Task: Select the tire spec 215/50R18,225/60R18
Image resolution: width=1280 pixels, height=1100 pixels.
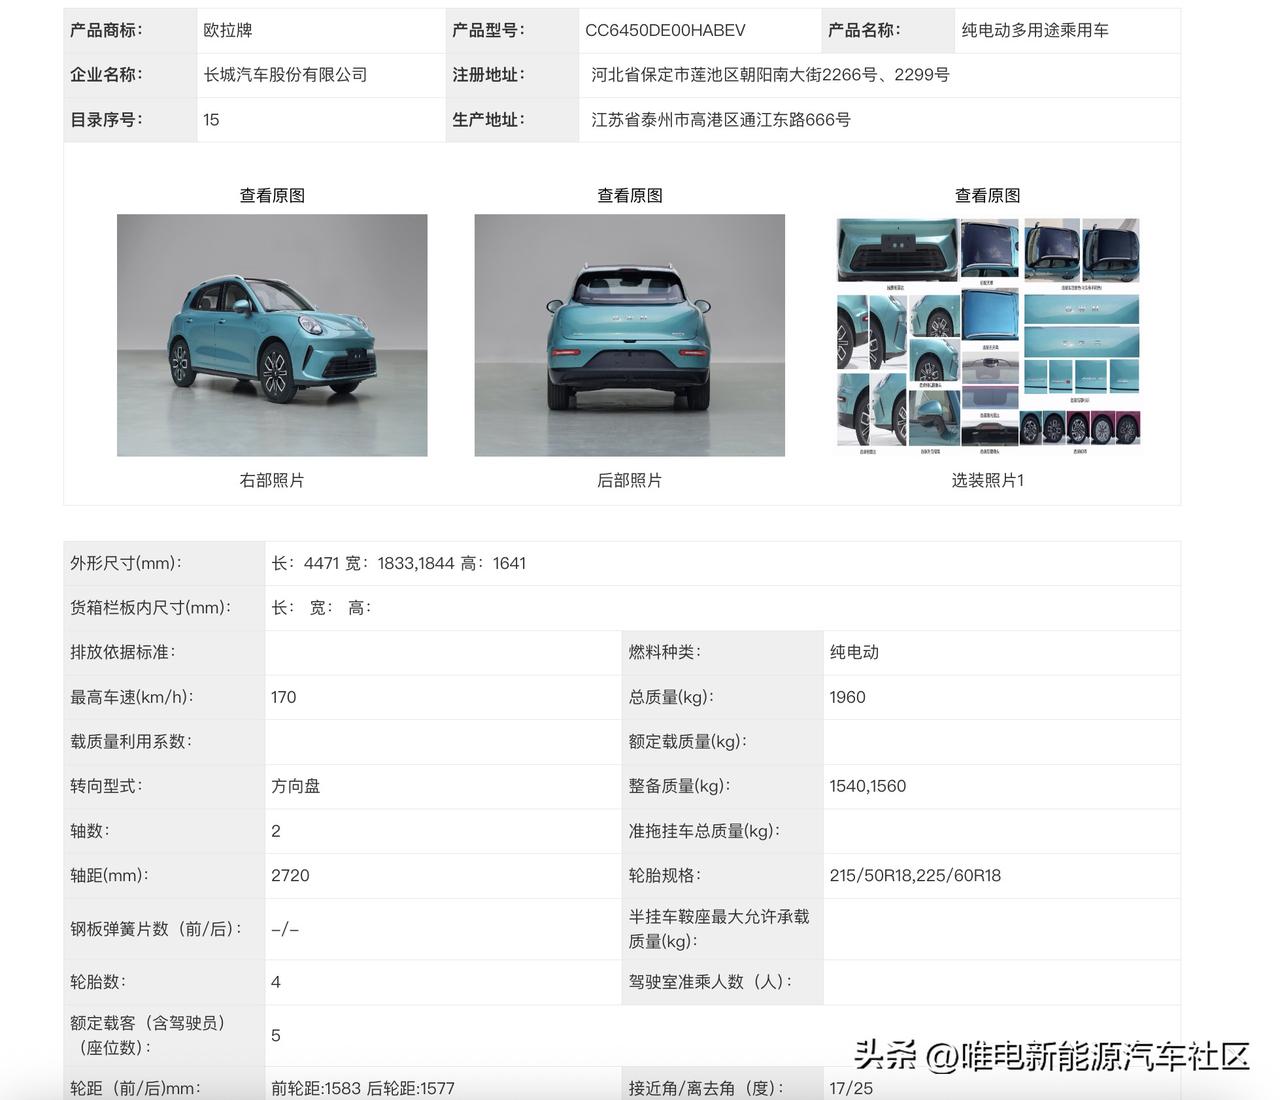Action: point(915,875)
